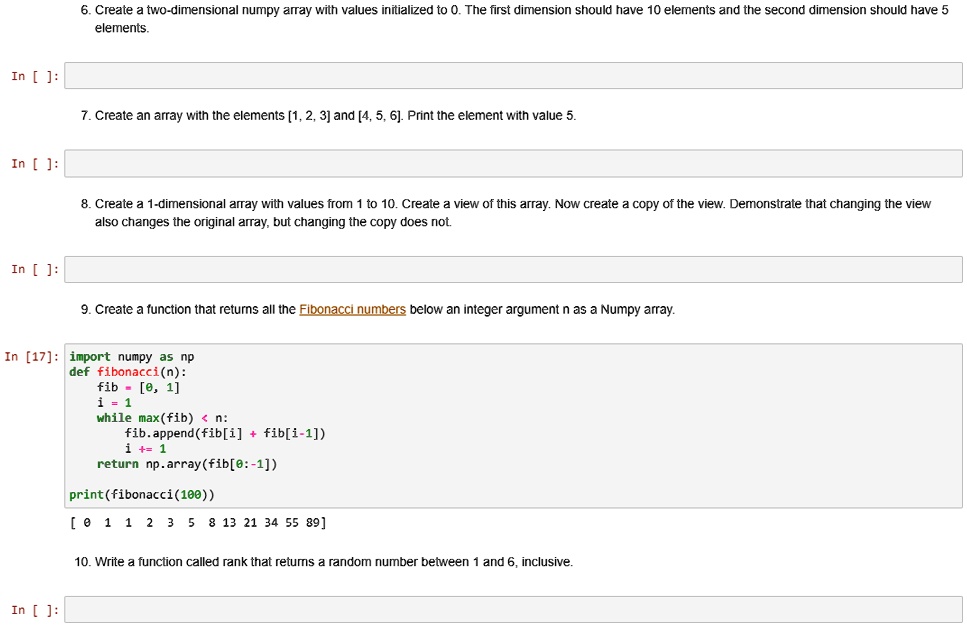Click the empty code cell under question 7

[513, 163]
